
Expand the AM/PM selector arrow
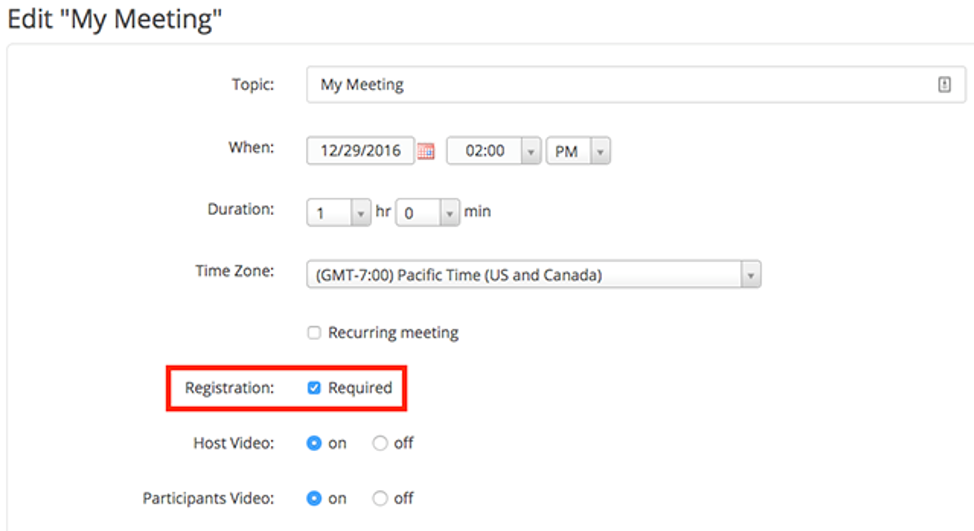600,152
